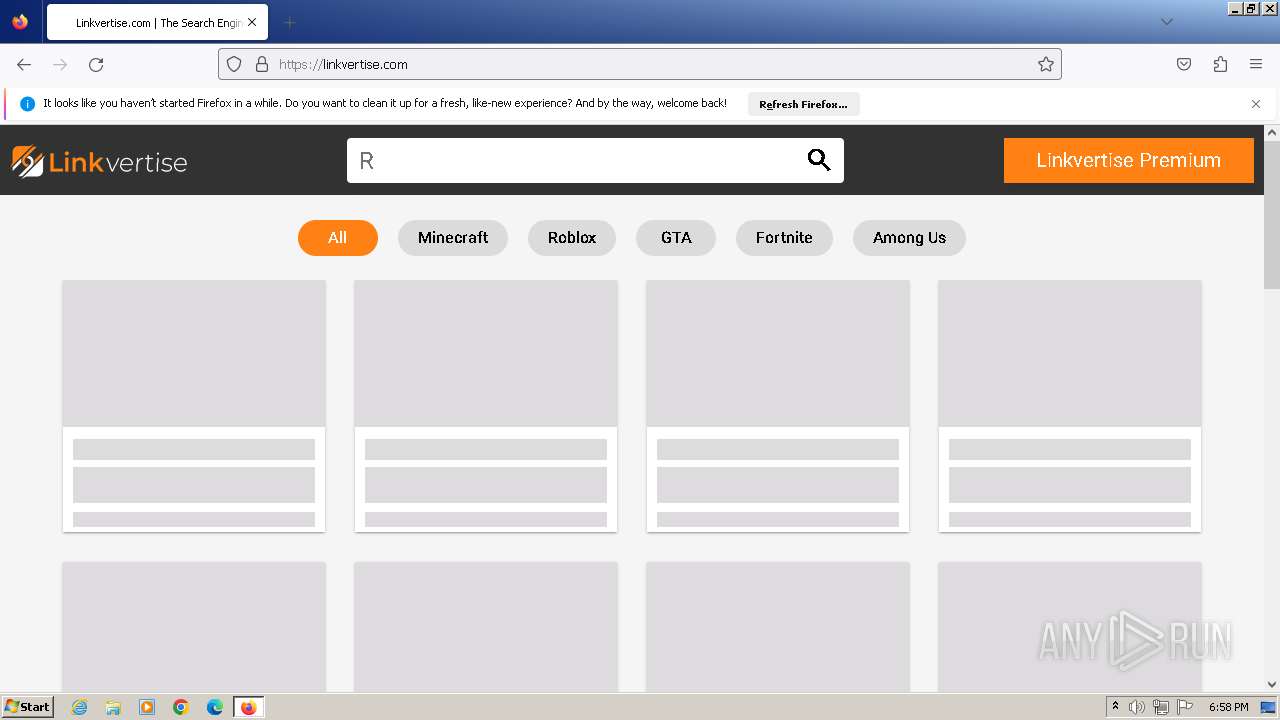Click the Refresh Firefox button

803,104
